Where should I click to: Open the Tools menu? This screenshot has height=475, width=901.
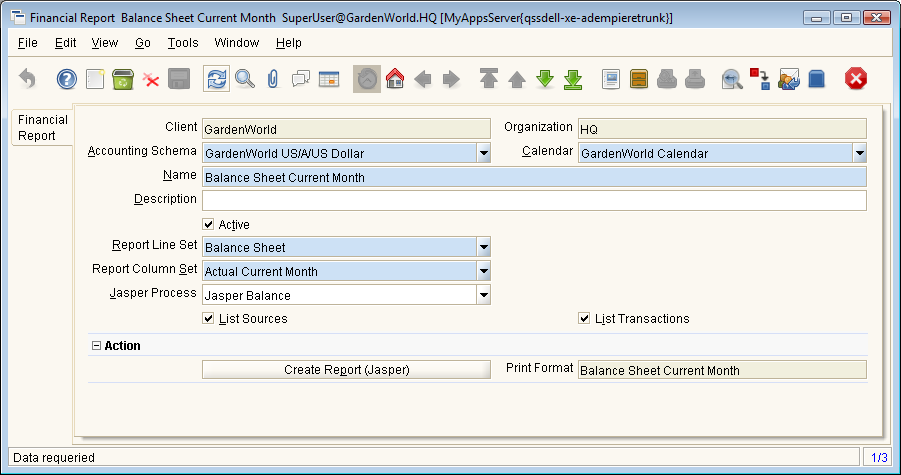pos(183,43)
